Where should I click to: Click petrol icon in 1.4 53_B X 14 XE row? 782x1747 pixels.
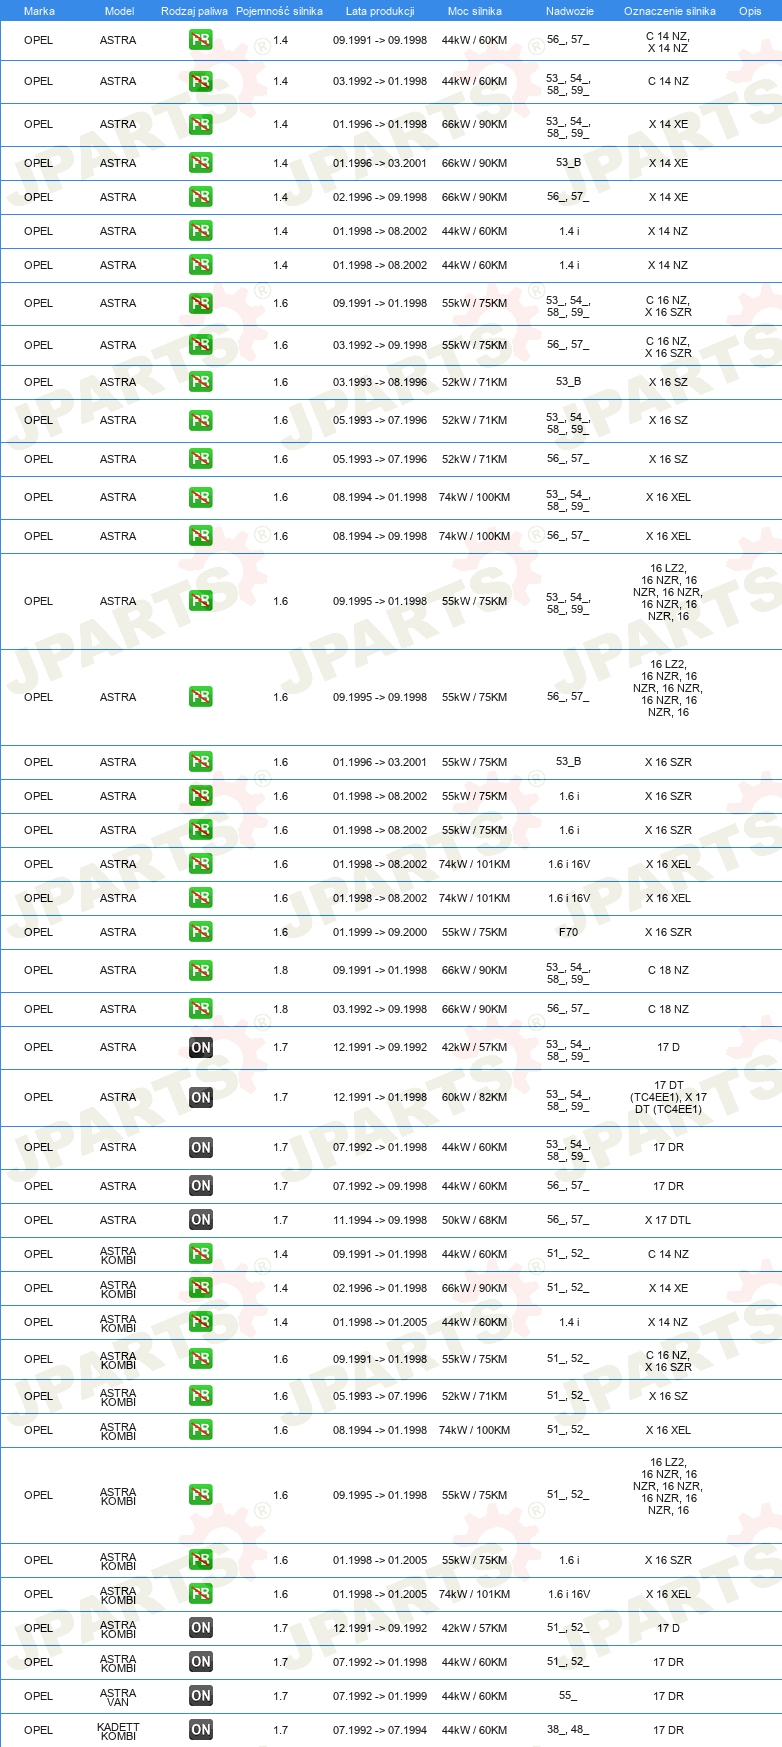[x=201, y=163]
